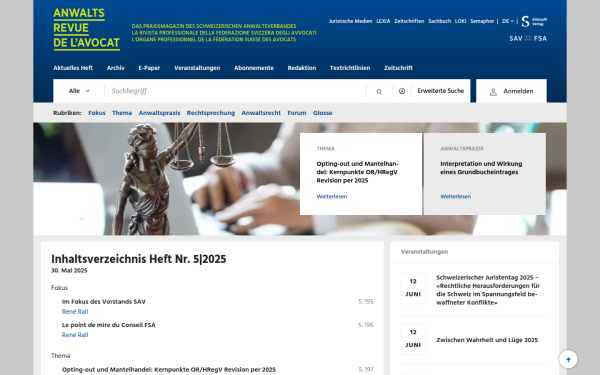Select the Thema rubric link
Image resolution: width=600 pixels, height=375 pixels.
[122, 113]
